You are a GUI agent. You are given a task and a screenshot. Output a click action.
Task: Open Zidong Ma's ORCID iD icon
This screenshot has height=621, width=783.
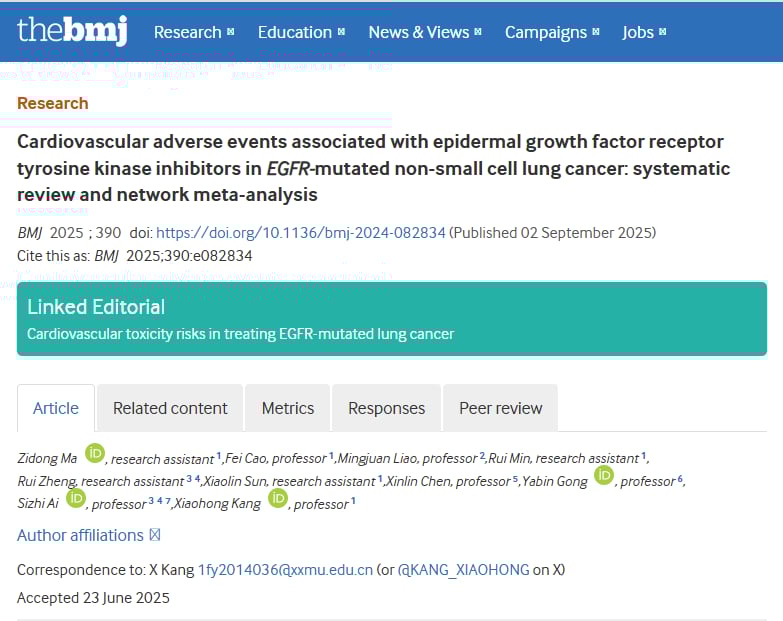click(94, 453)
